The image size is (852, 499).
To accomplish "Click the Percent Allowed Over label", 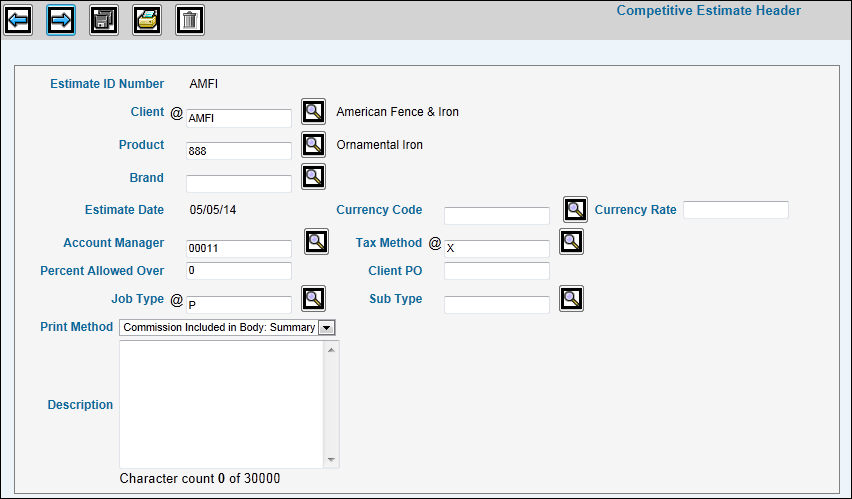I will (102, 271).
